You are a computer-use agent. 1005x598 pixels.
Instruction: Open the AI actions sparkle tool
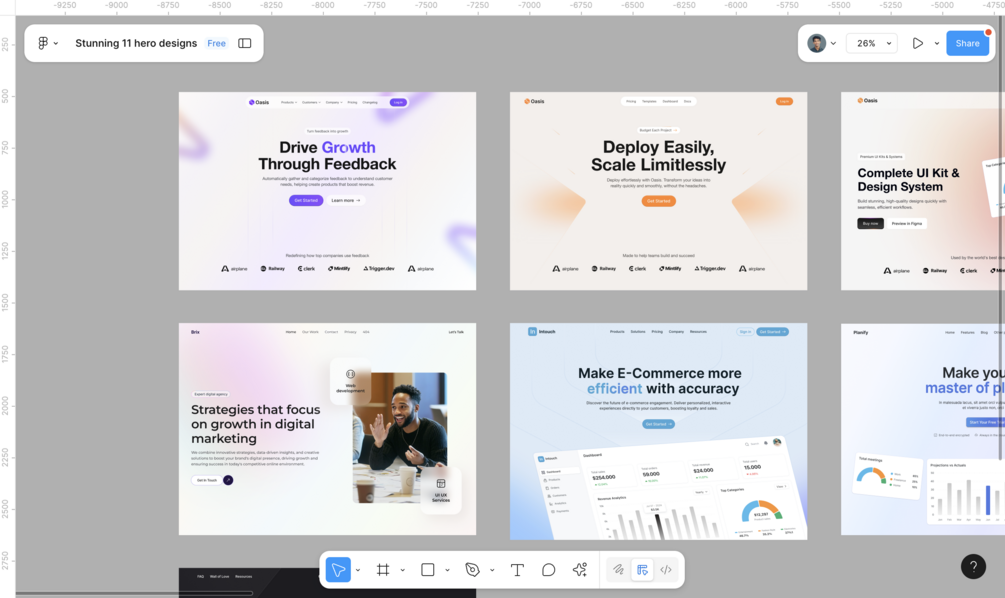(x=580, y=569)
